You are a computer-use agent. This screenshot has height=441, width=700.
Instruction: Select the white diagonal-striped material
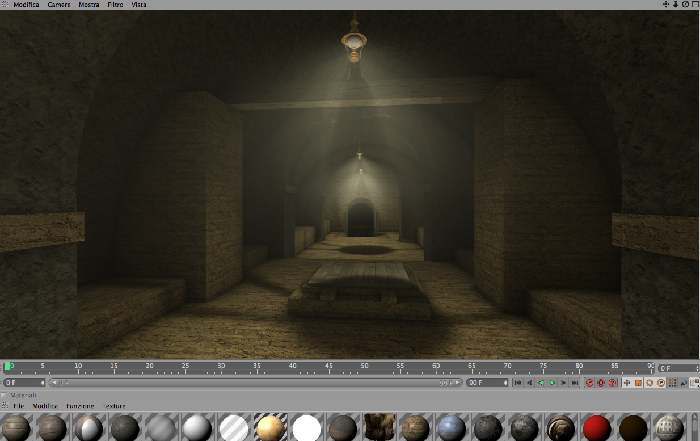click(x=233, y=427)
